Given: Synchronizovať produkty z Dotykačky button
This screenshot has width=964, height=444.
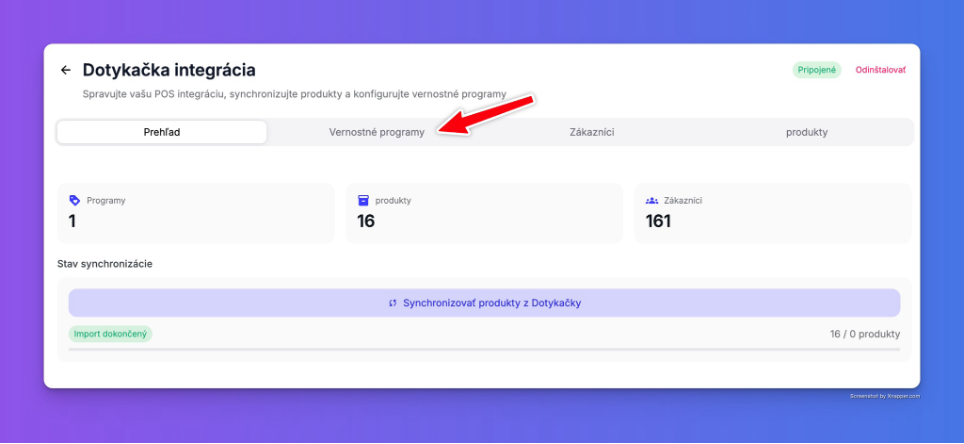Looking at the screenshot, I should tap(484, 303).
